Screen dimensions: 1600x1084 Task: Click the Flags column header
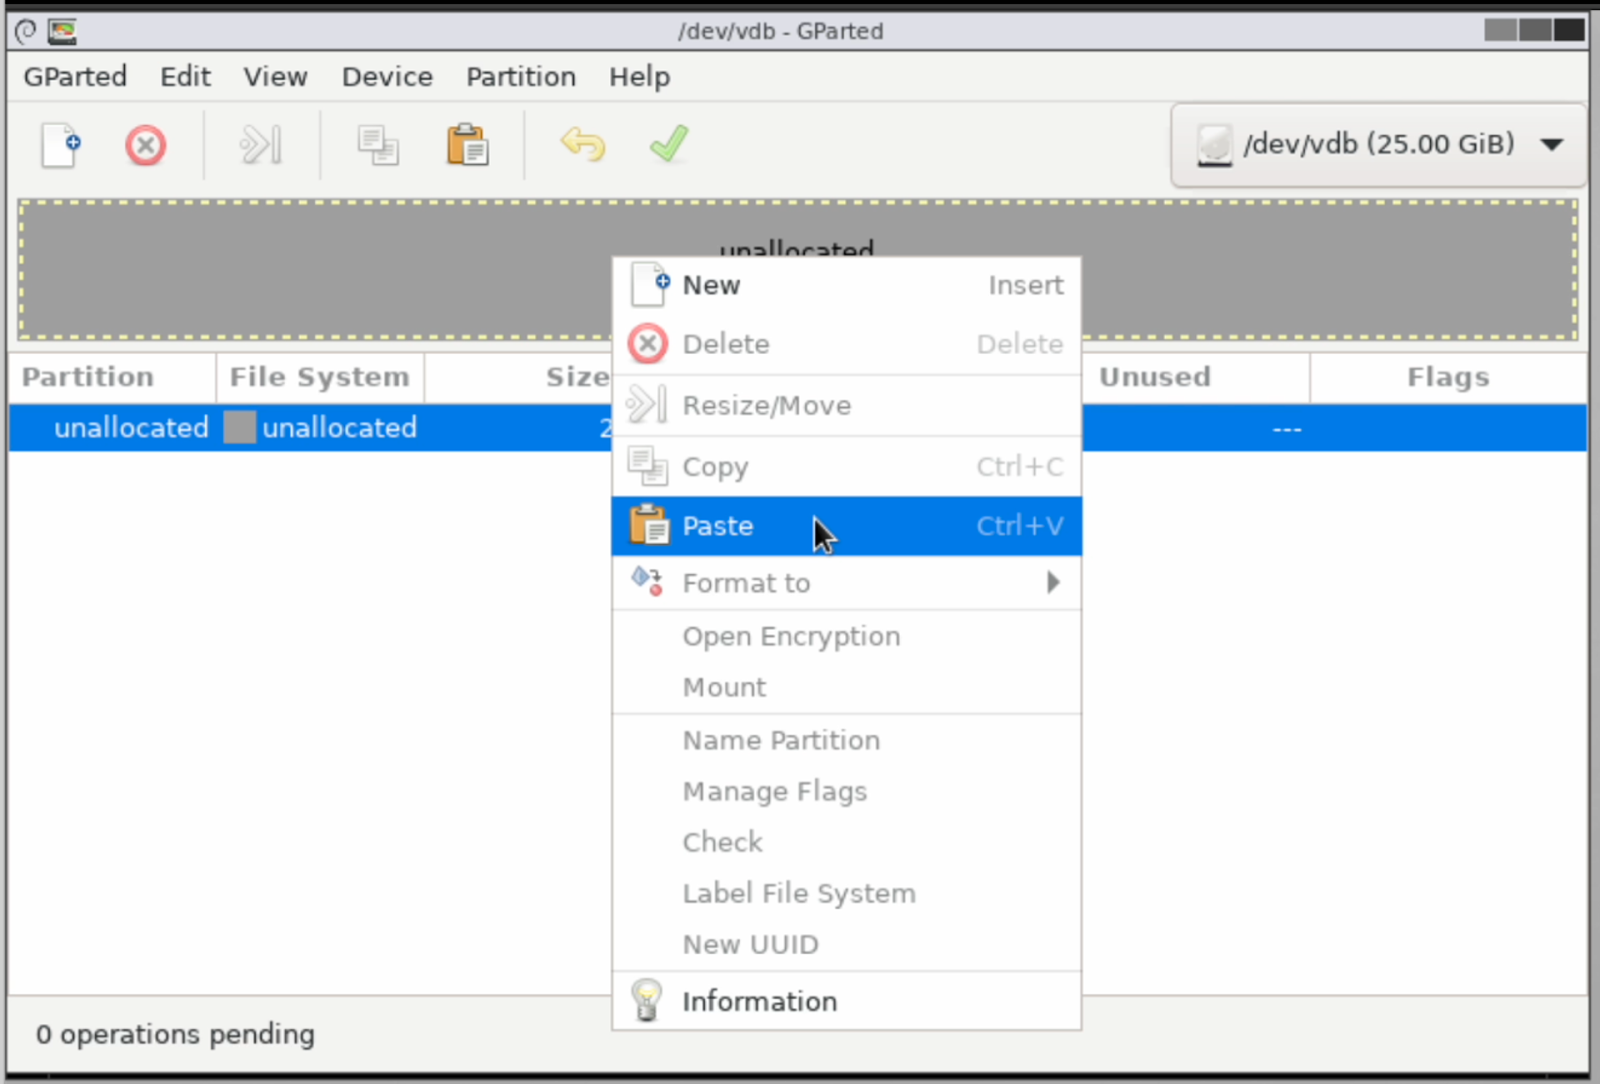(1448, 377)
